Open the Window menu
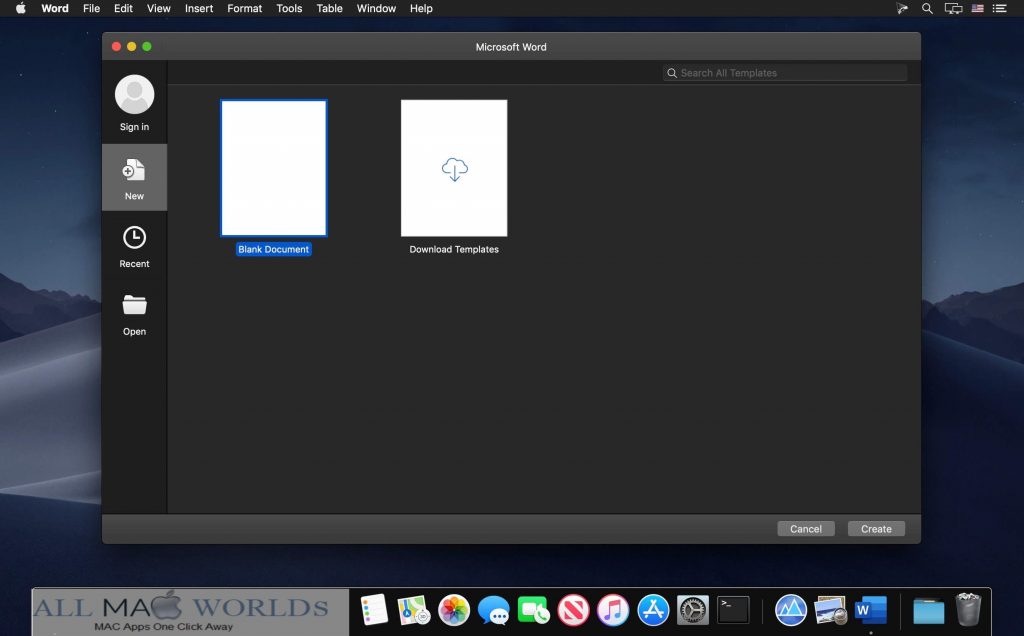Screen dimensions: 1024x636 coord(376,8)
